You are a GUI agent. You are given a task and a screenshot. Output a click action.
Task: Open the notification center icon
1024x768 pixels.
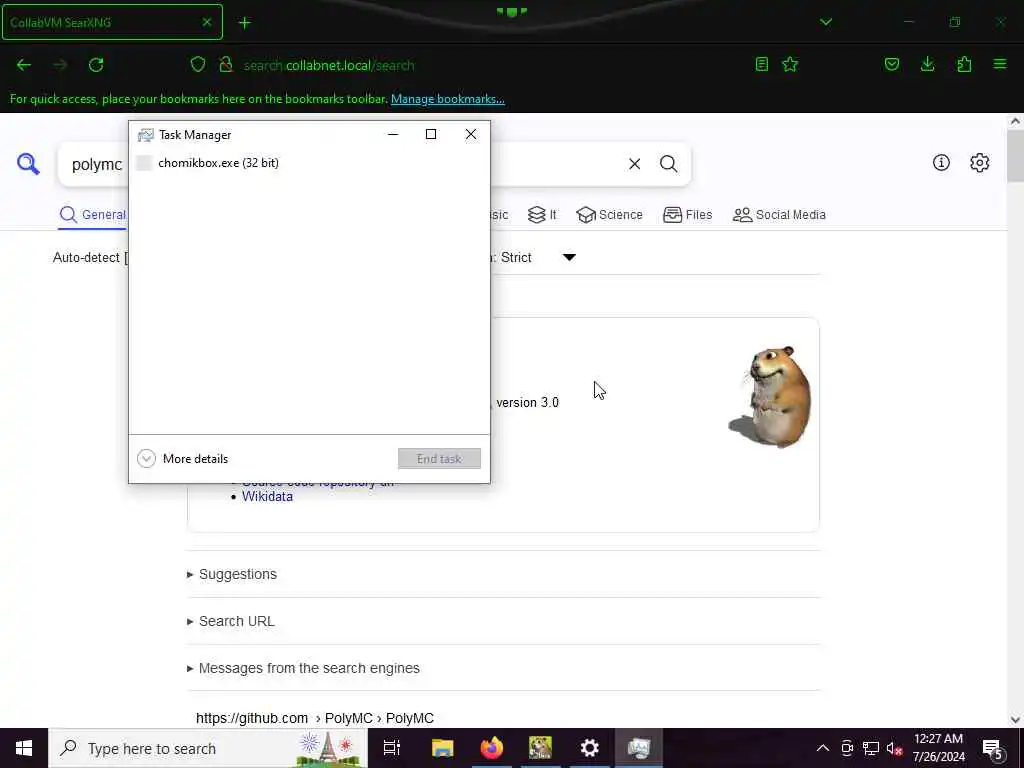[x=993, y=750]
